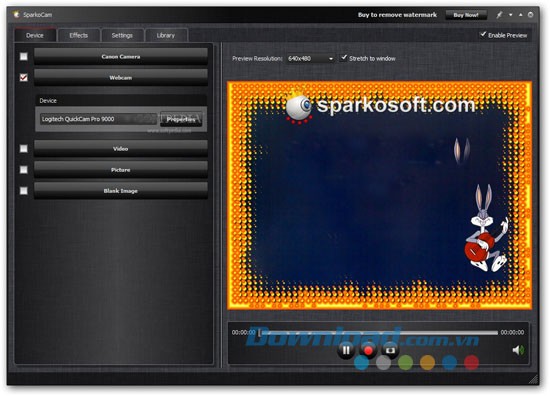Tick the Video source checkbox
Image resolution: width=550 pixels, height=396 pixels.
24,148
